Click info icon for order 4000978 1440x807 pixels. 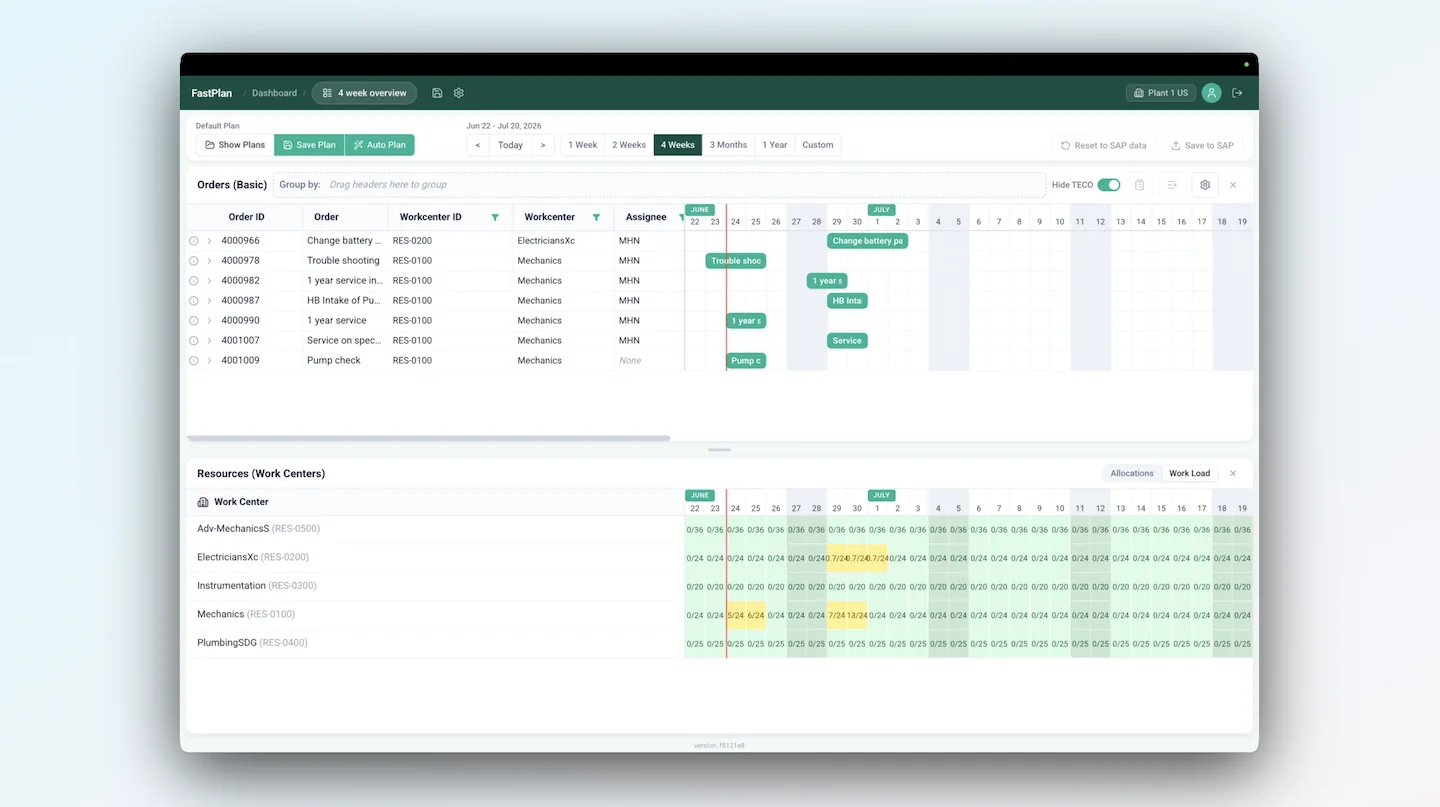[x=194, y=261]
